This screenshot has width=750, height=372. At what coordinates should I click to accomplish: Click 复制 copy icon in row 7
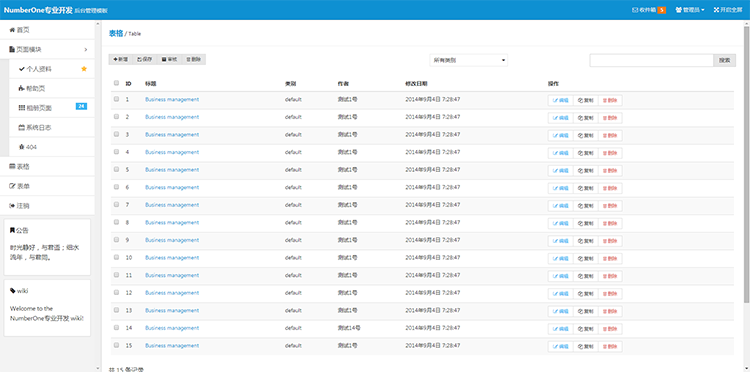580,206
